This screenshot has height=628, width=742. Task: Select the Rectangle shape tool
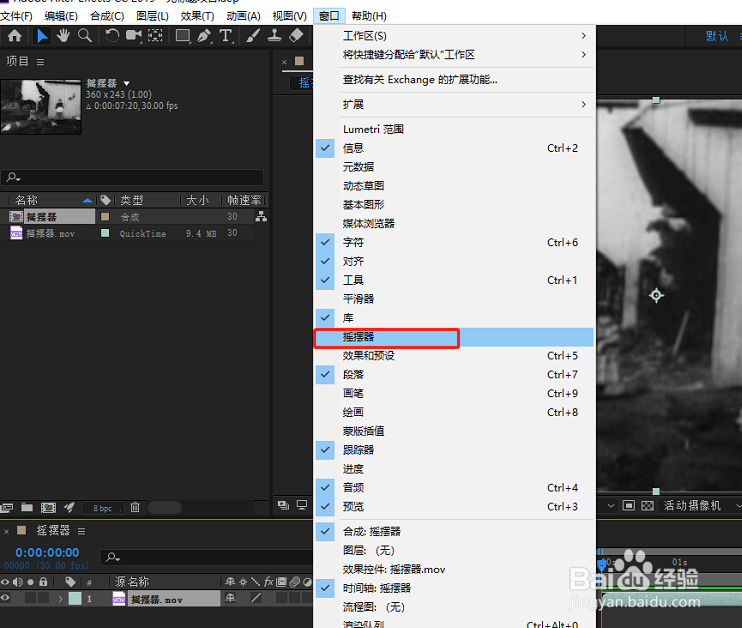click(x=183, y=35)
